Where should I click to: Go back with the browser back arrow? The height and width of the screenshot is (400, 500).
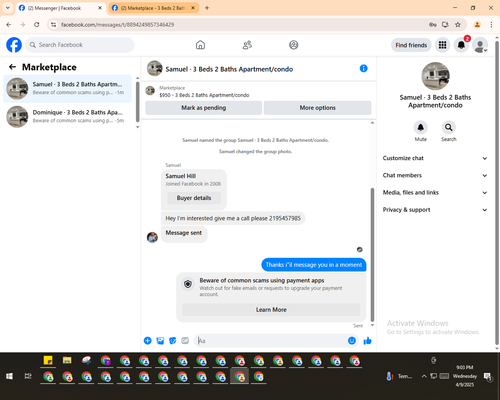9,25
